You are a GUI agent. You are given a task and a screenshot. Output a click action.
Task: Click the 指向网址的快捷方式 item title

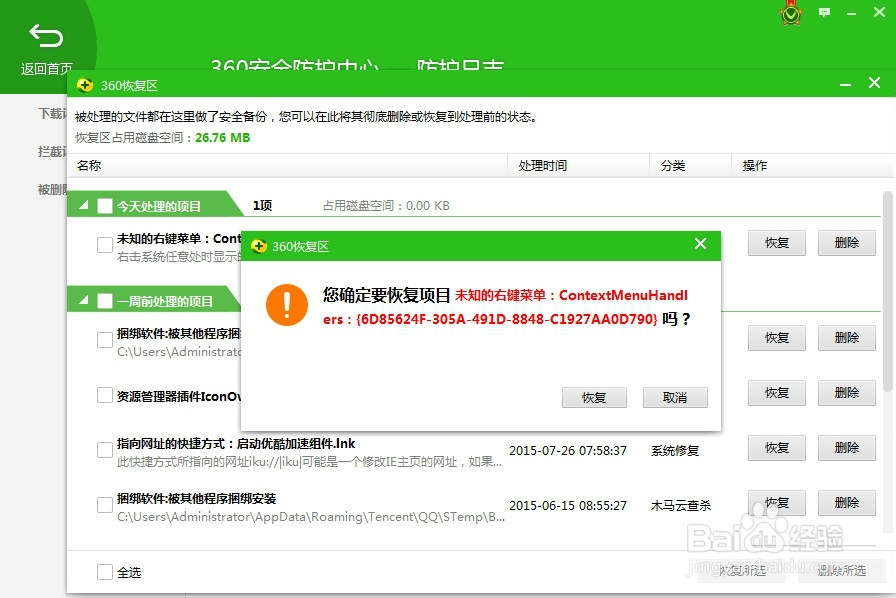click(236, 444)
